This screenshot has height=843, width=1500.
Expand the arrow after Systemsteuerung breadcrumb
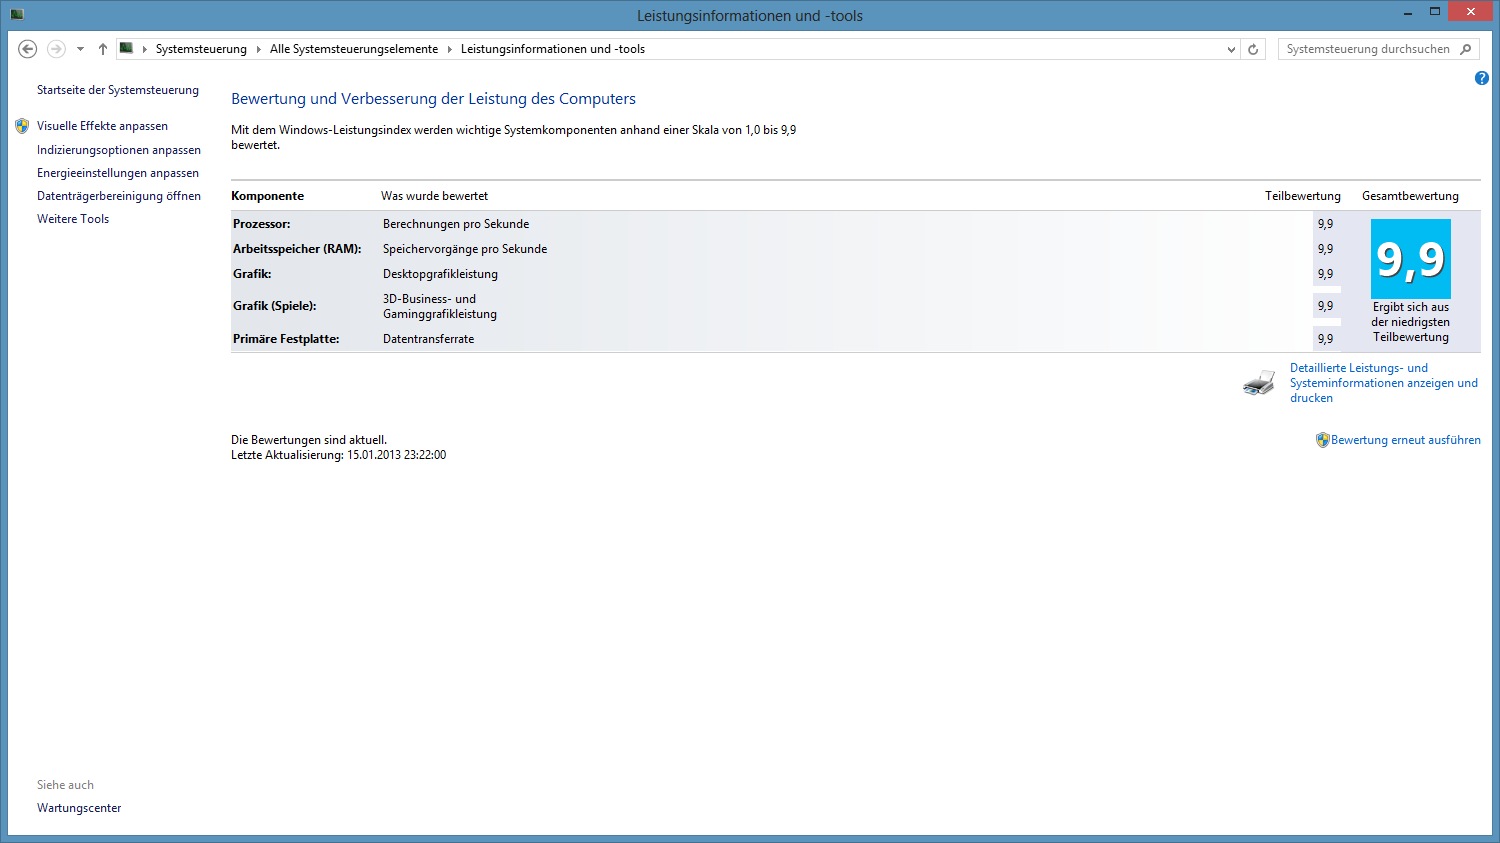click(x=258, y=49)
